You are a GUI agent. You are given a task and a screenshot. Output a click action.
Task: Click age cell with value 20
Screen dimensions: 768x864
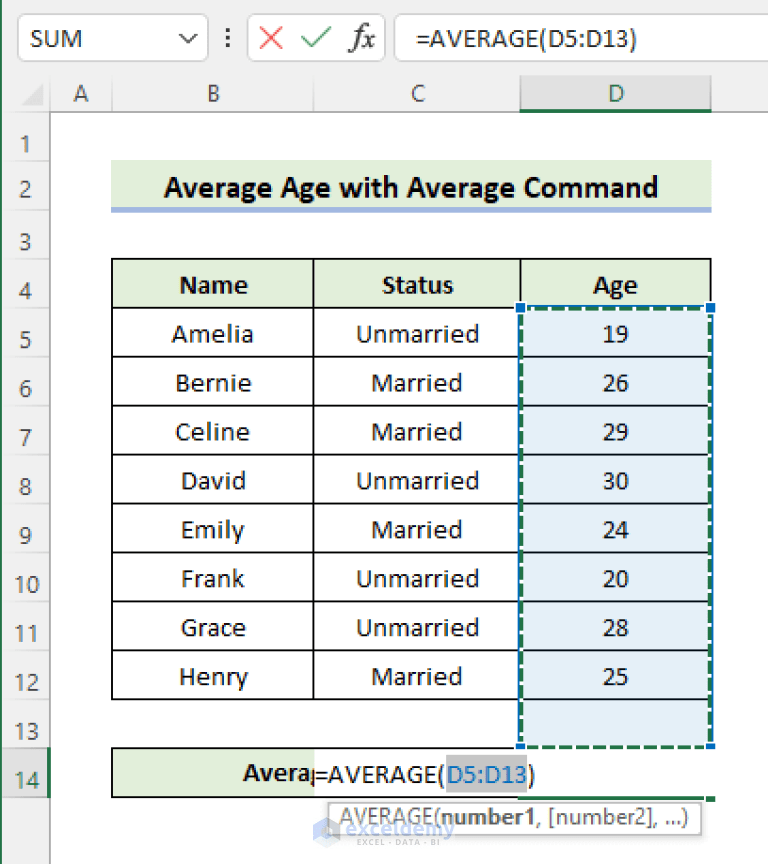[615, 579]
